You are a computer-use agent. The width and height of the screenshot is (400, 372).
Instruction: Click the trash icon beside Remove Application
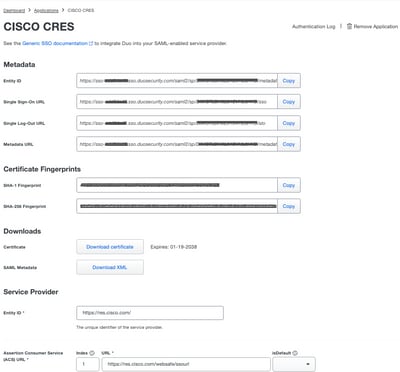tap(349, 26)
